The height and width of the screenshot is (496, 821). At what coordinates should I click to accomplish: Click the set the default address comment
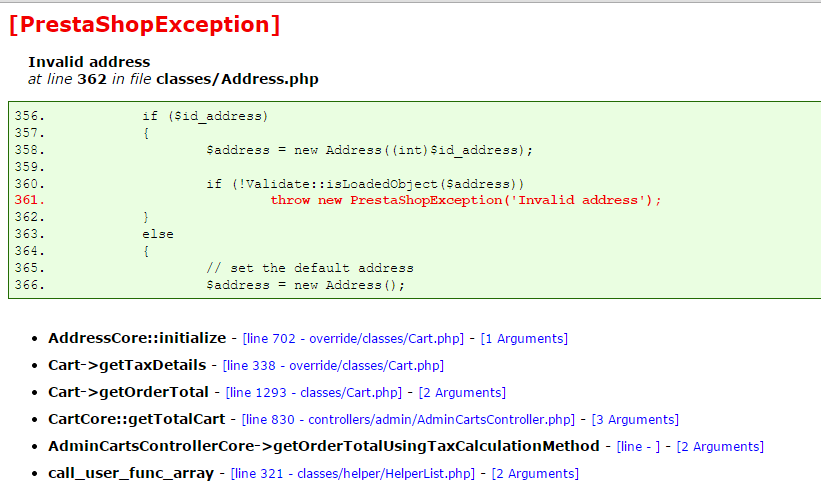click(x=310, y=268)
